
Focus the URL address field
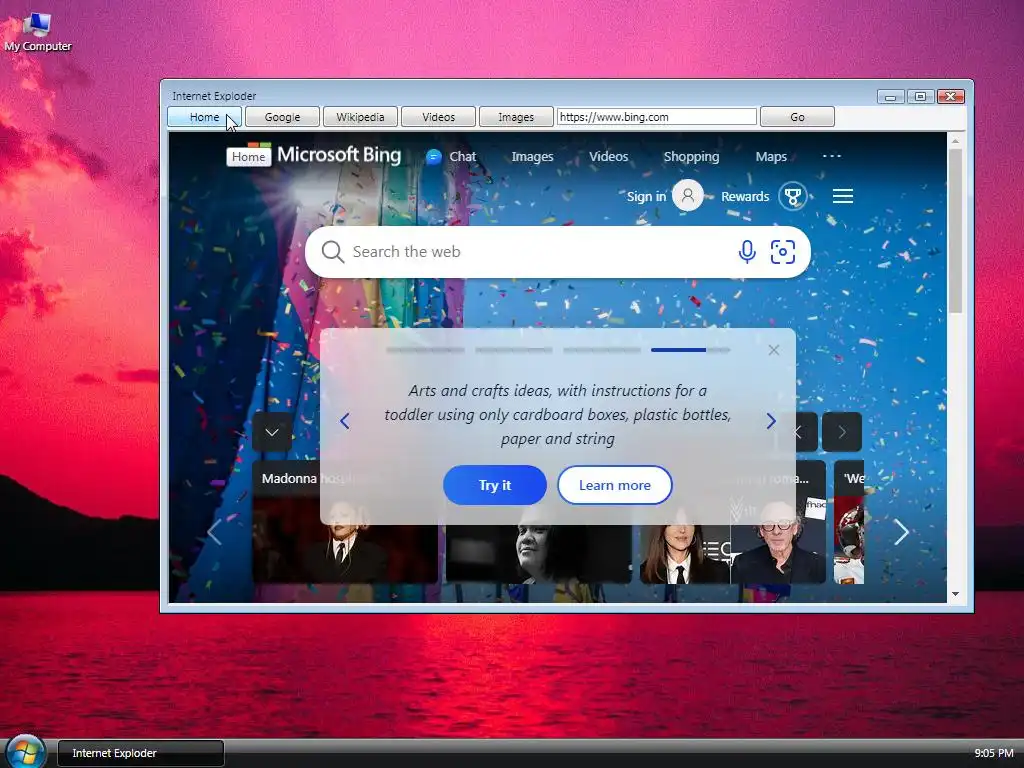[x=656, y=117]
